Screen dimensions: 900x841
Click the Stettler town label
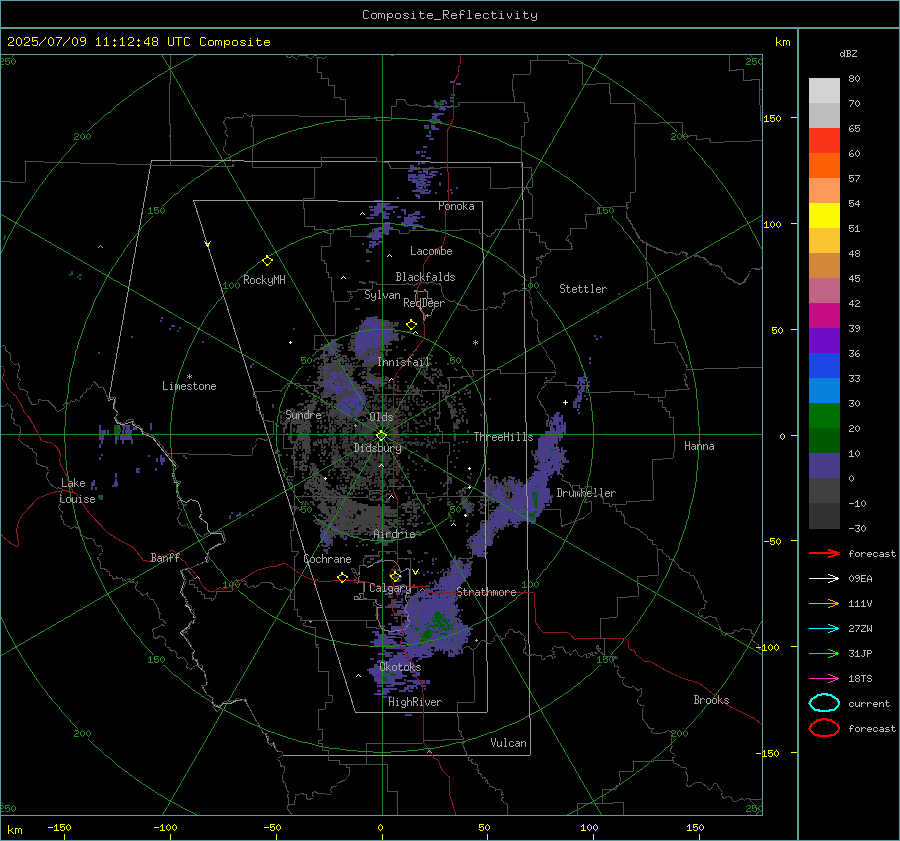pyautogui.click(x=583, y=289)
